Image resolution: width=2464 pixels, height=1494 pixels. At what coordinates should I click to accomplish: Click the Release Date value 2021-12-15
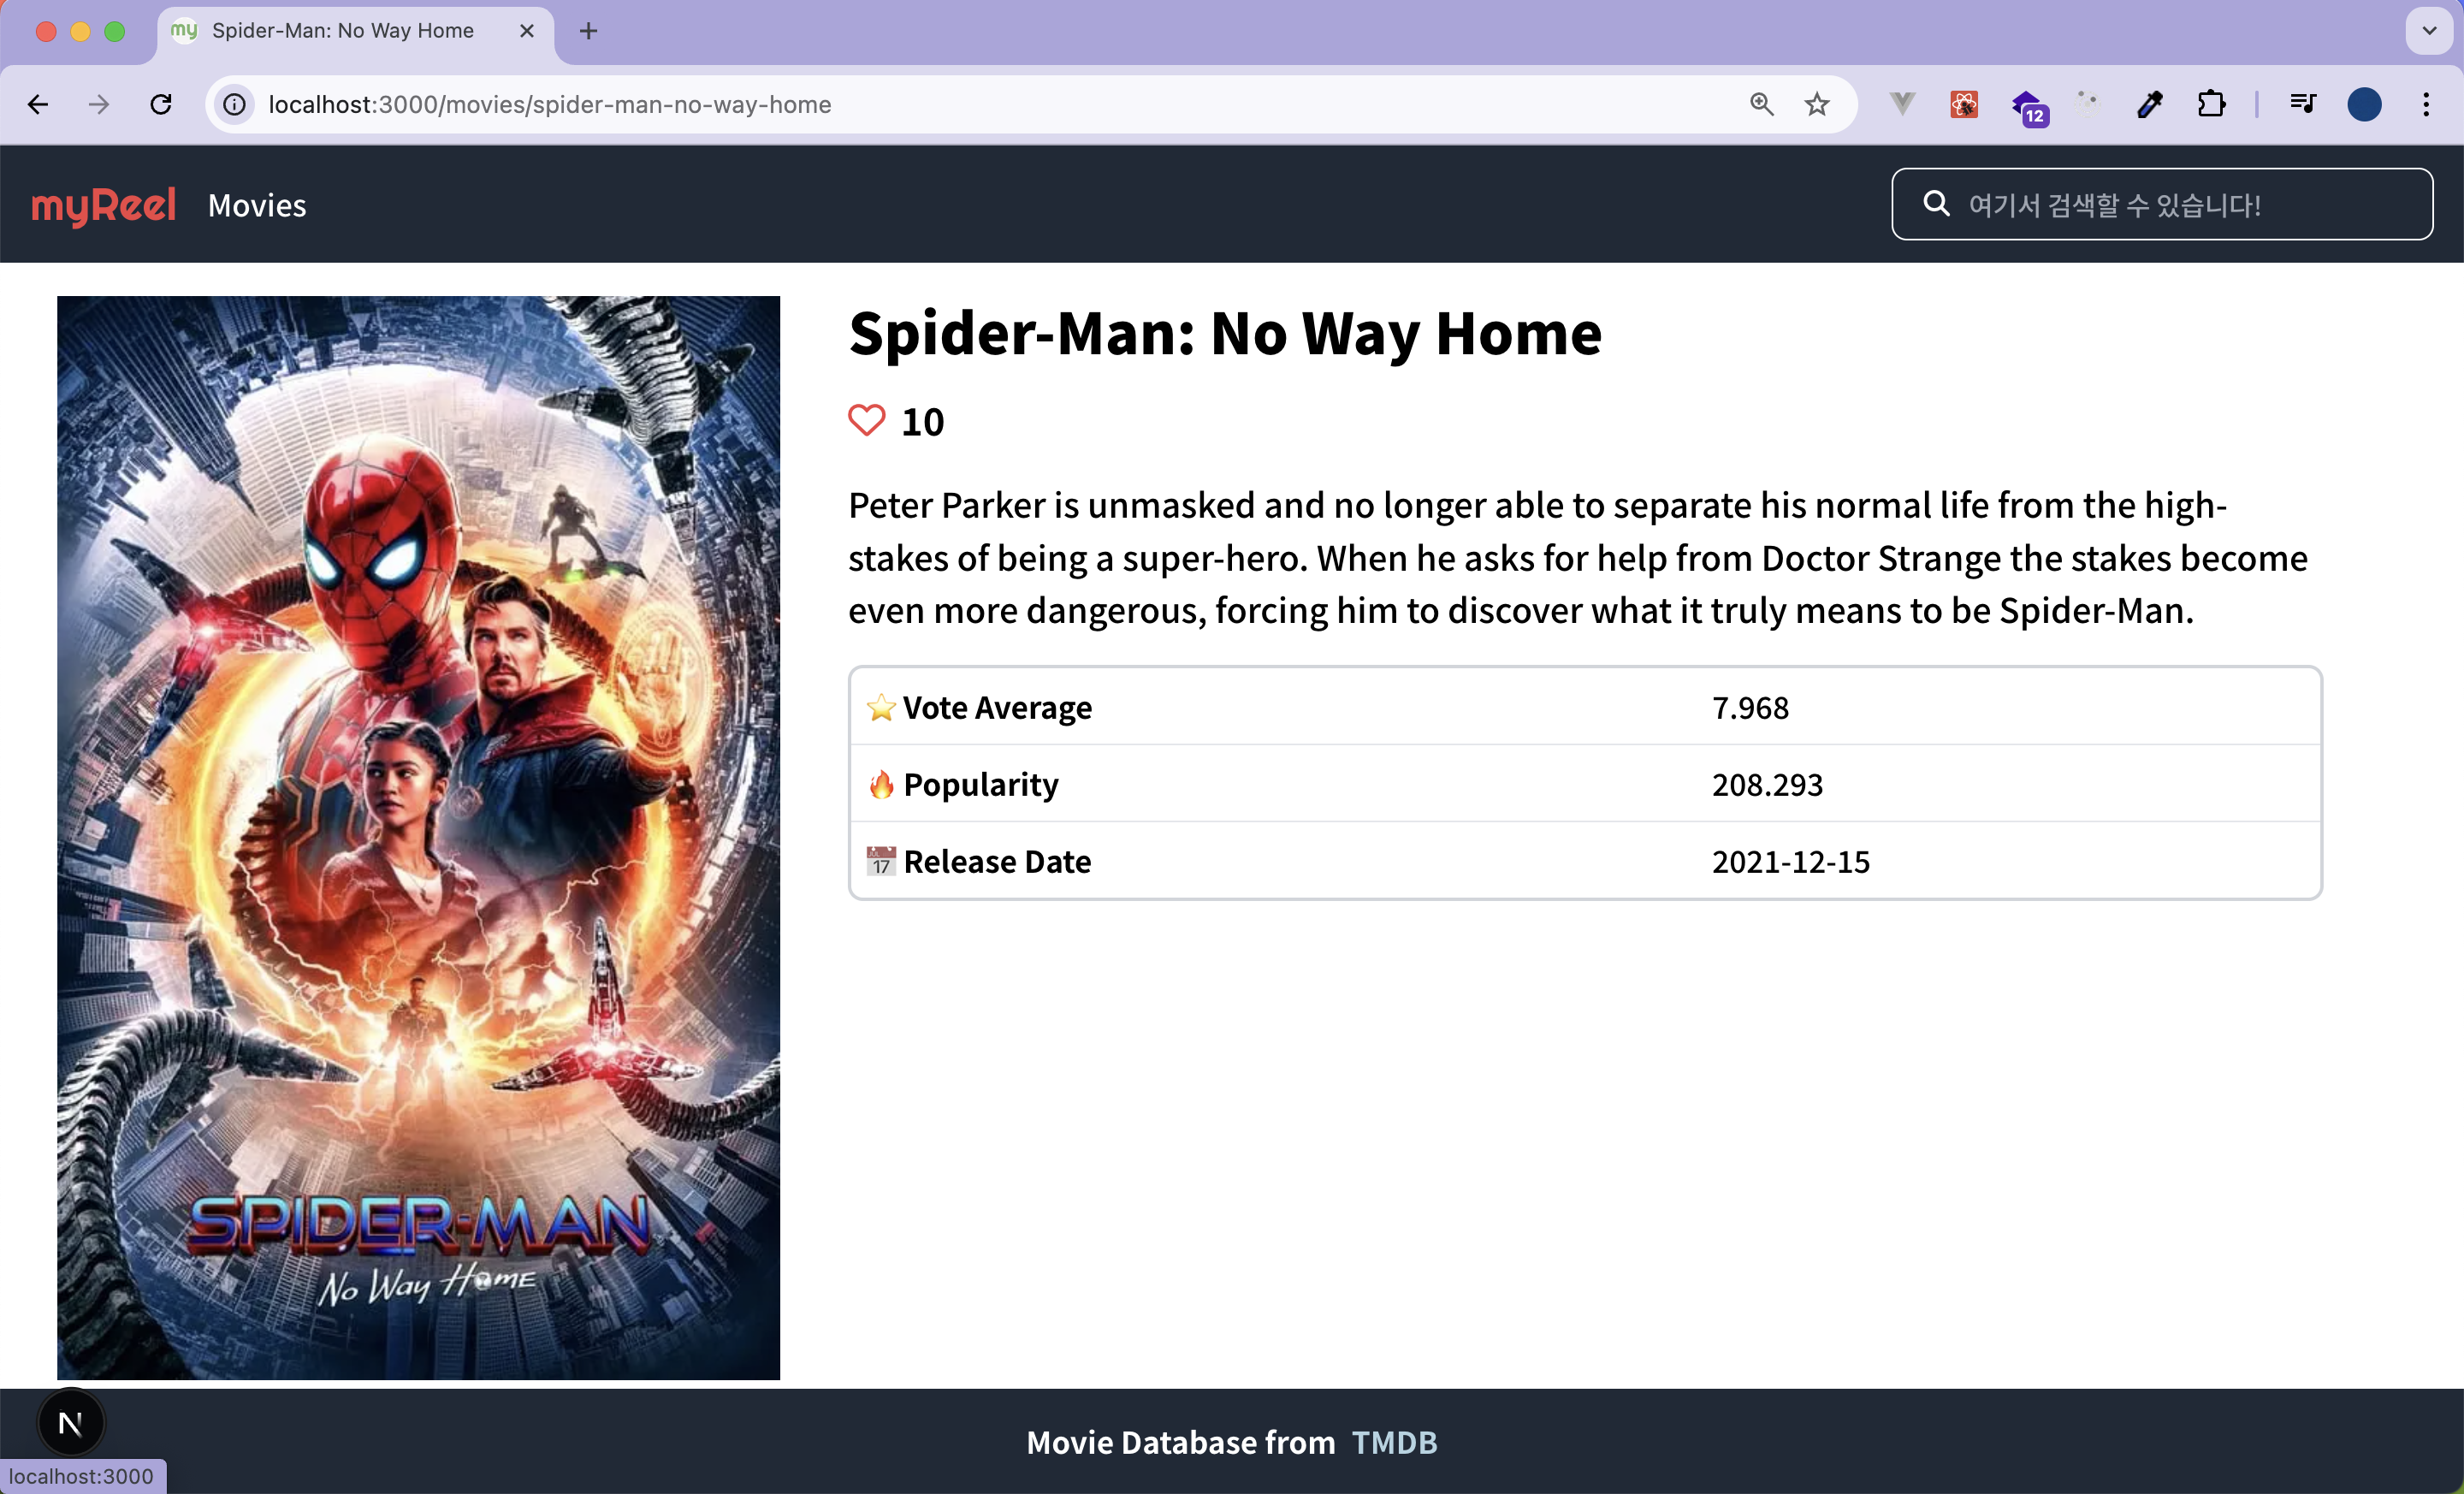[1790, 861]
